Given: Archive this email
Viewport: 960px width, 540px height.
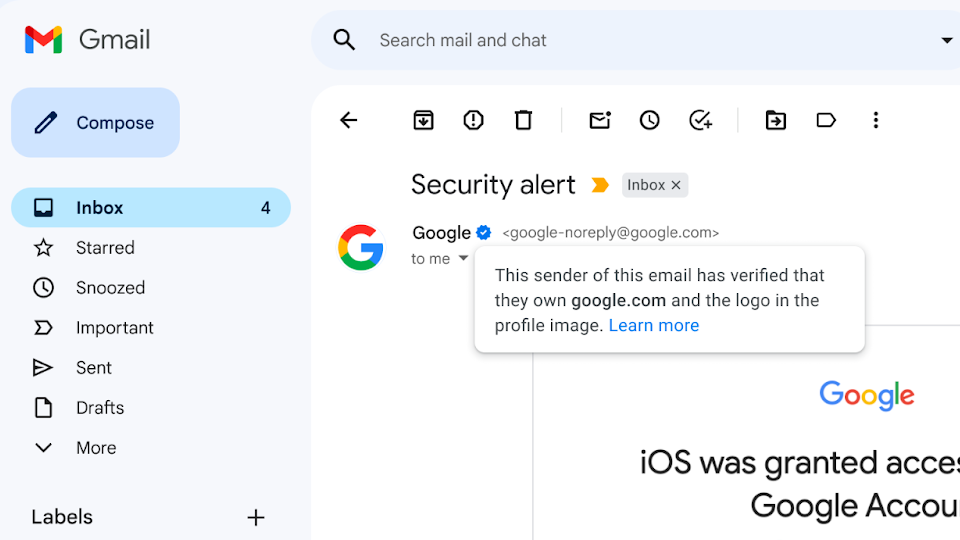Looking at the screenshot, I should (x=423, y=120).
